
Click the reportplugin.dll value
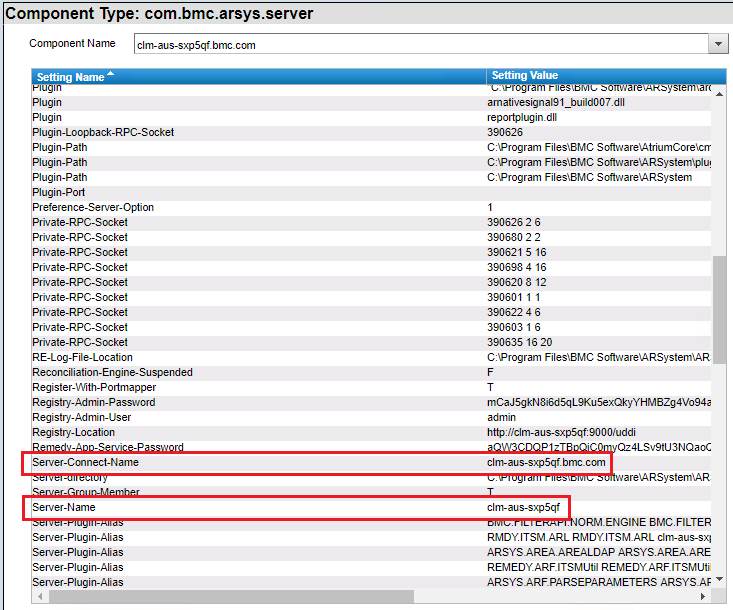[x=522, y=117]
